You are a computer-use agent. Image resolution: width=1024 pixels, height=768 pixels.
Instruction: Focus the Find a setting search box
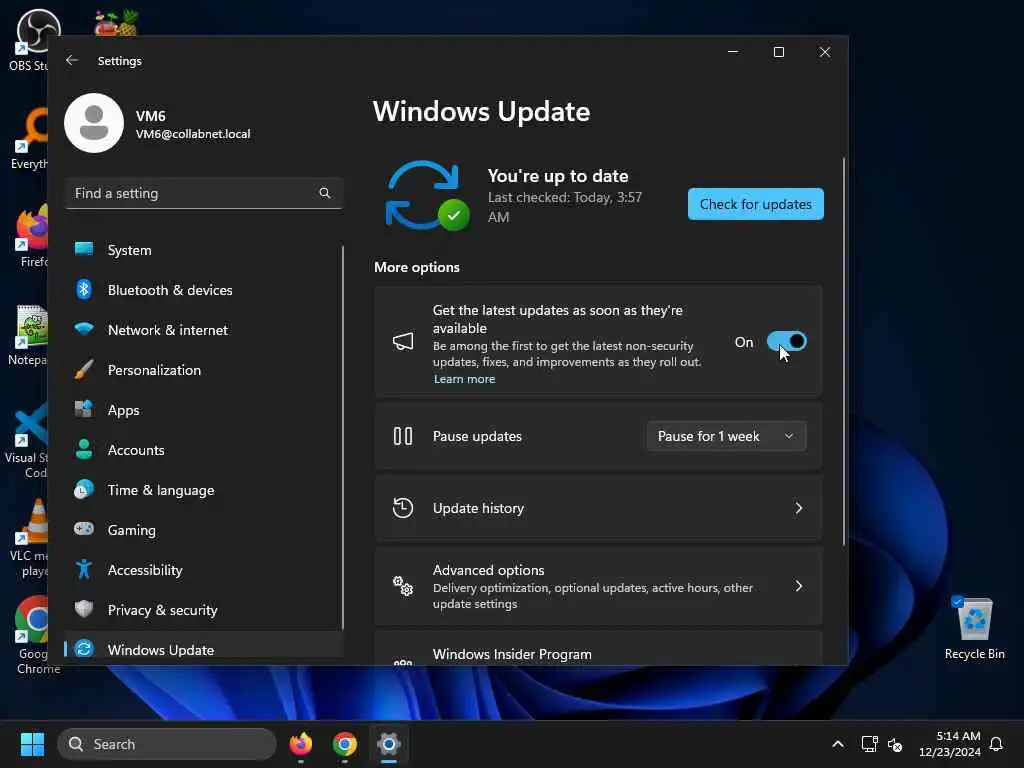(x=204, y=193)
